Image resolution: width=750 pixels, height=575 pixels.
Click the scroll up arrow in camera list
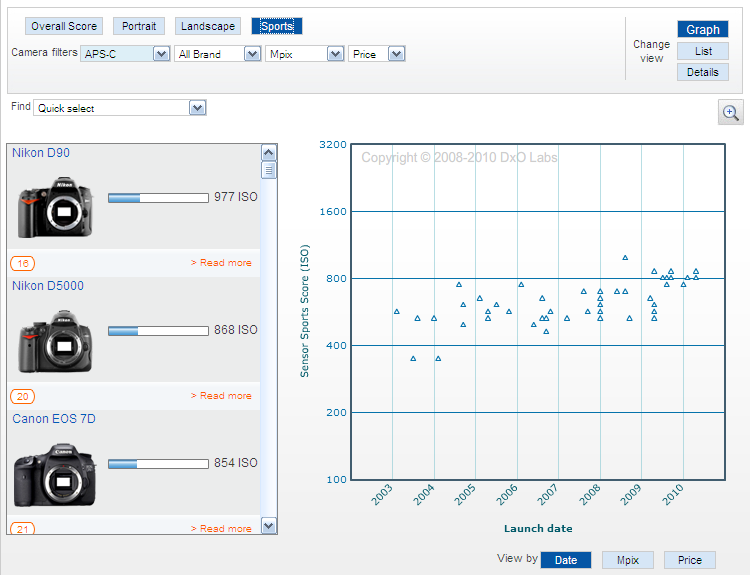[268, 153]
